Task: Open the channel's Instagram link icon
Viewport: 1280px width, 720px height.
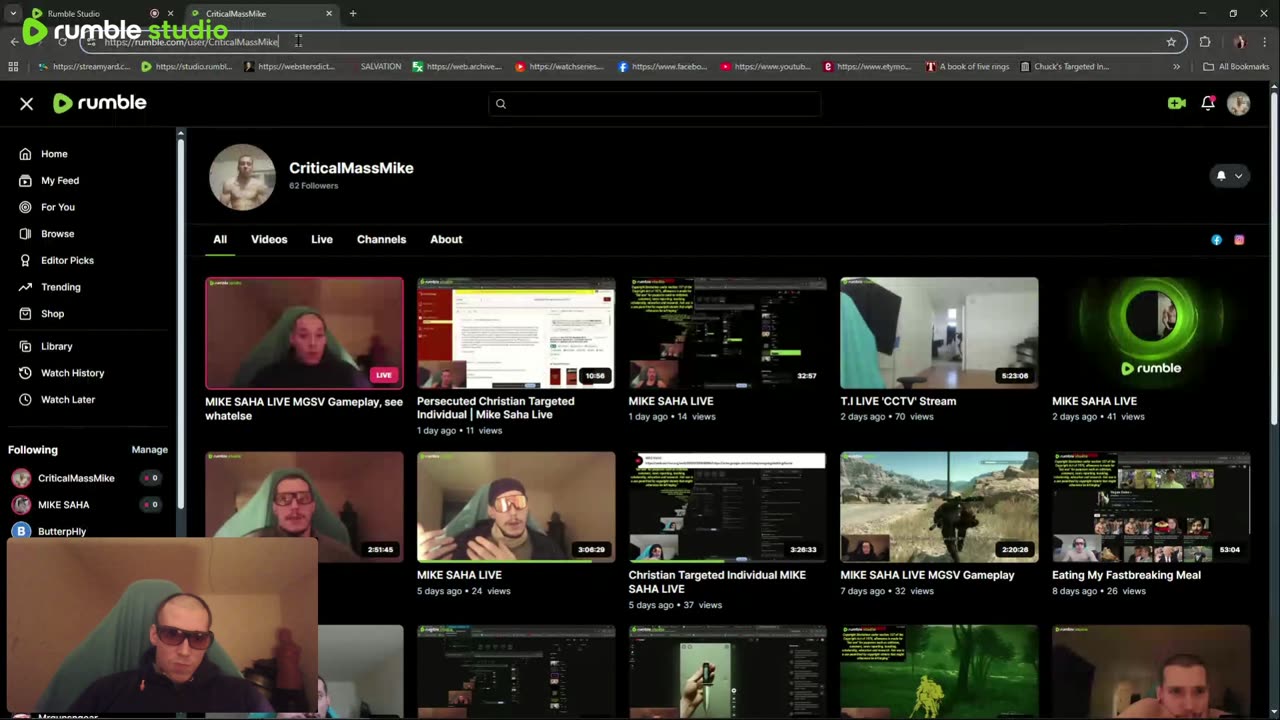Action: pyautogui.click(x=1239, y=240)
